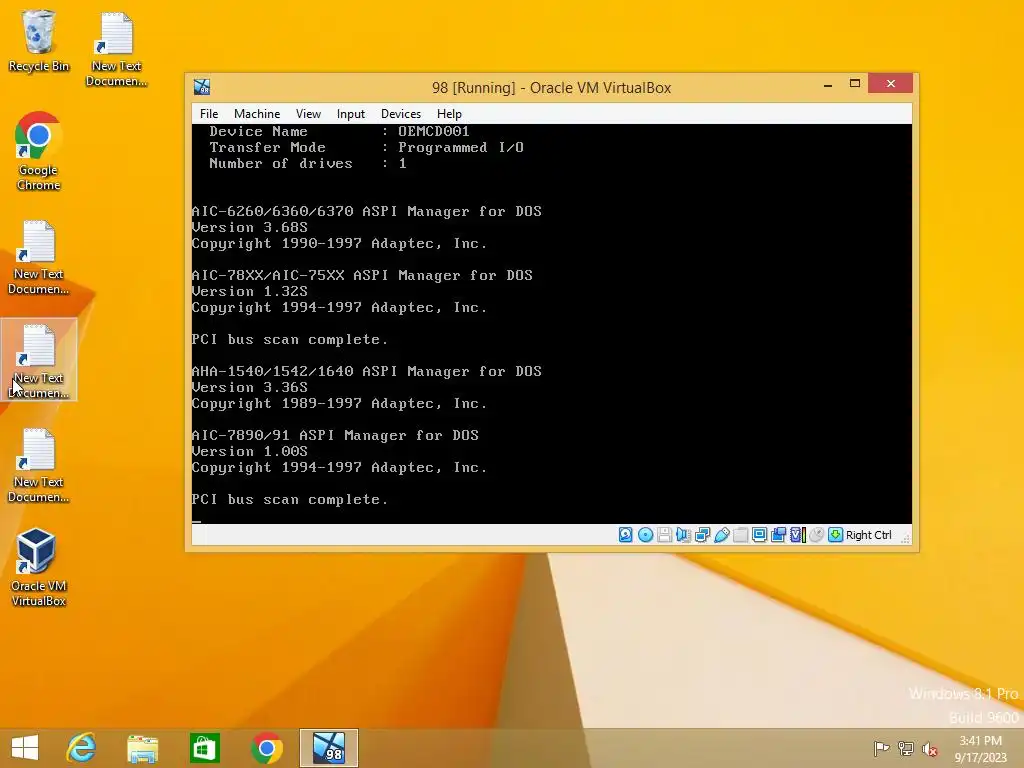
Task: Click the "Copyright 1989-1997 Adaptec, Inc." line
Action: pyautogui.click(x=340, y=404)
